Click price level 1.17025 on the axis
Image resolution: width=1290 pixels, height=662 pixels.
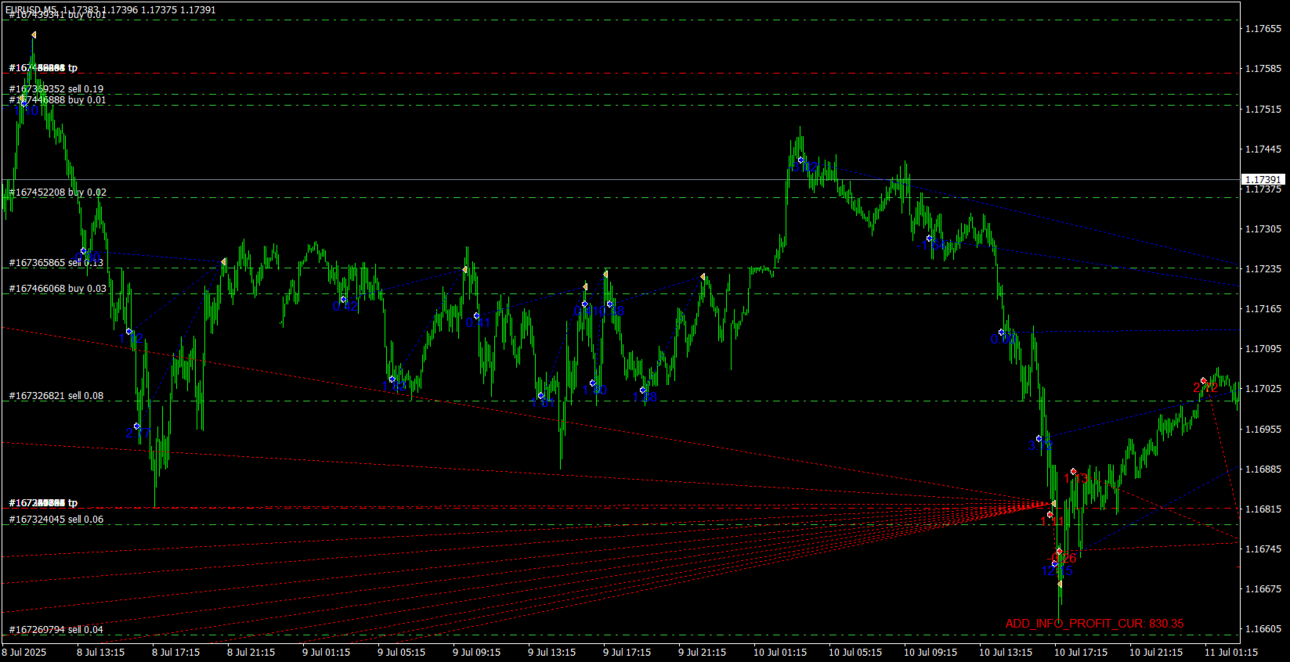pos(1264,389)
